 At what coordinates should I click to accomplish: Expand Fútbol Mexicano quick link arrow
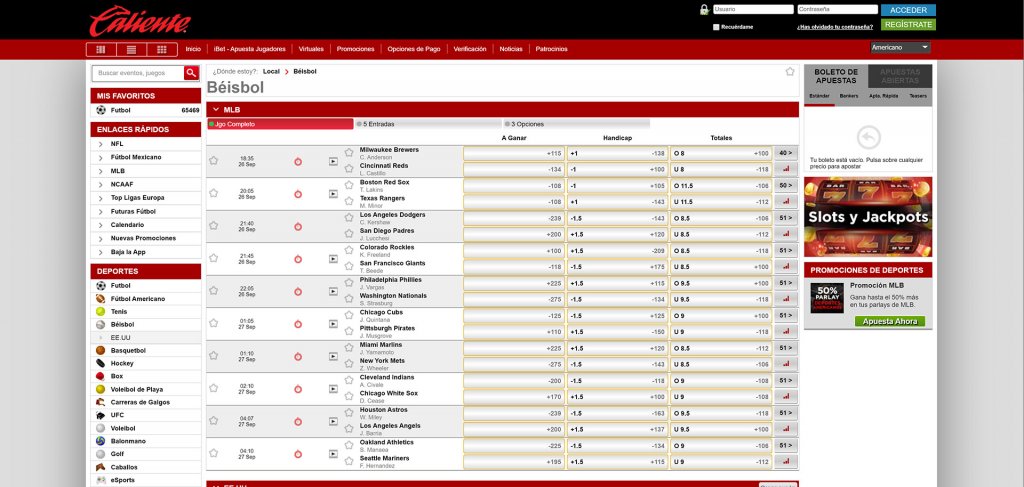click(101, 157)
